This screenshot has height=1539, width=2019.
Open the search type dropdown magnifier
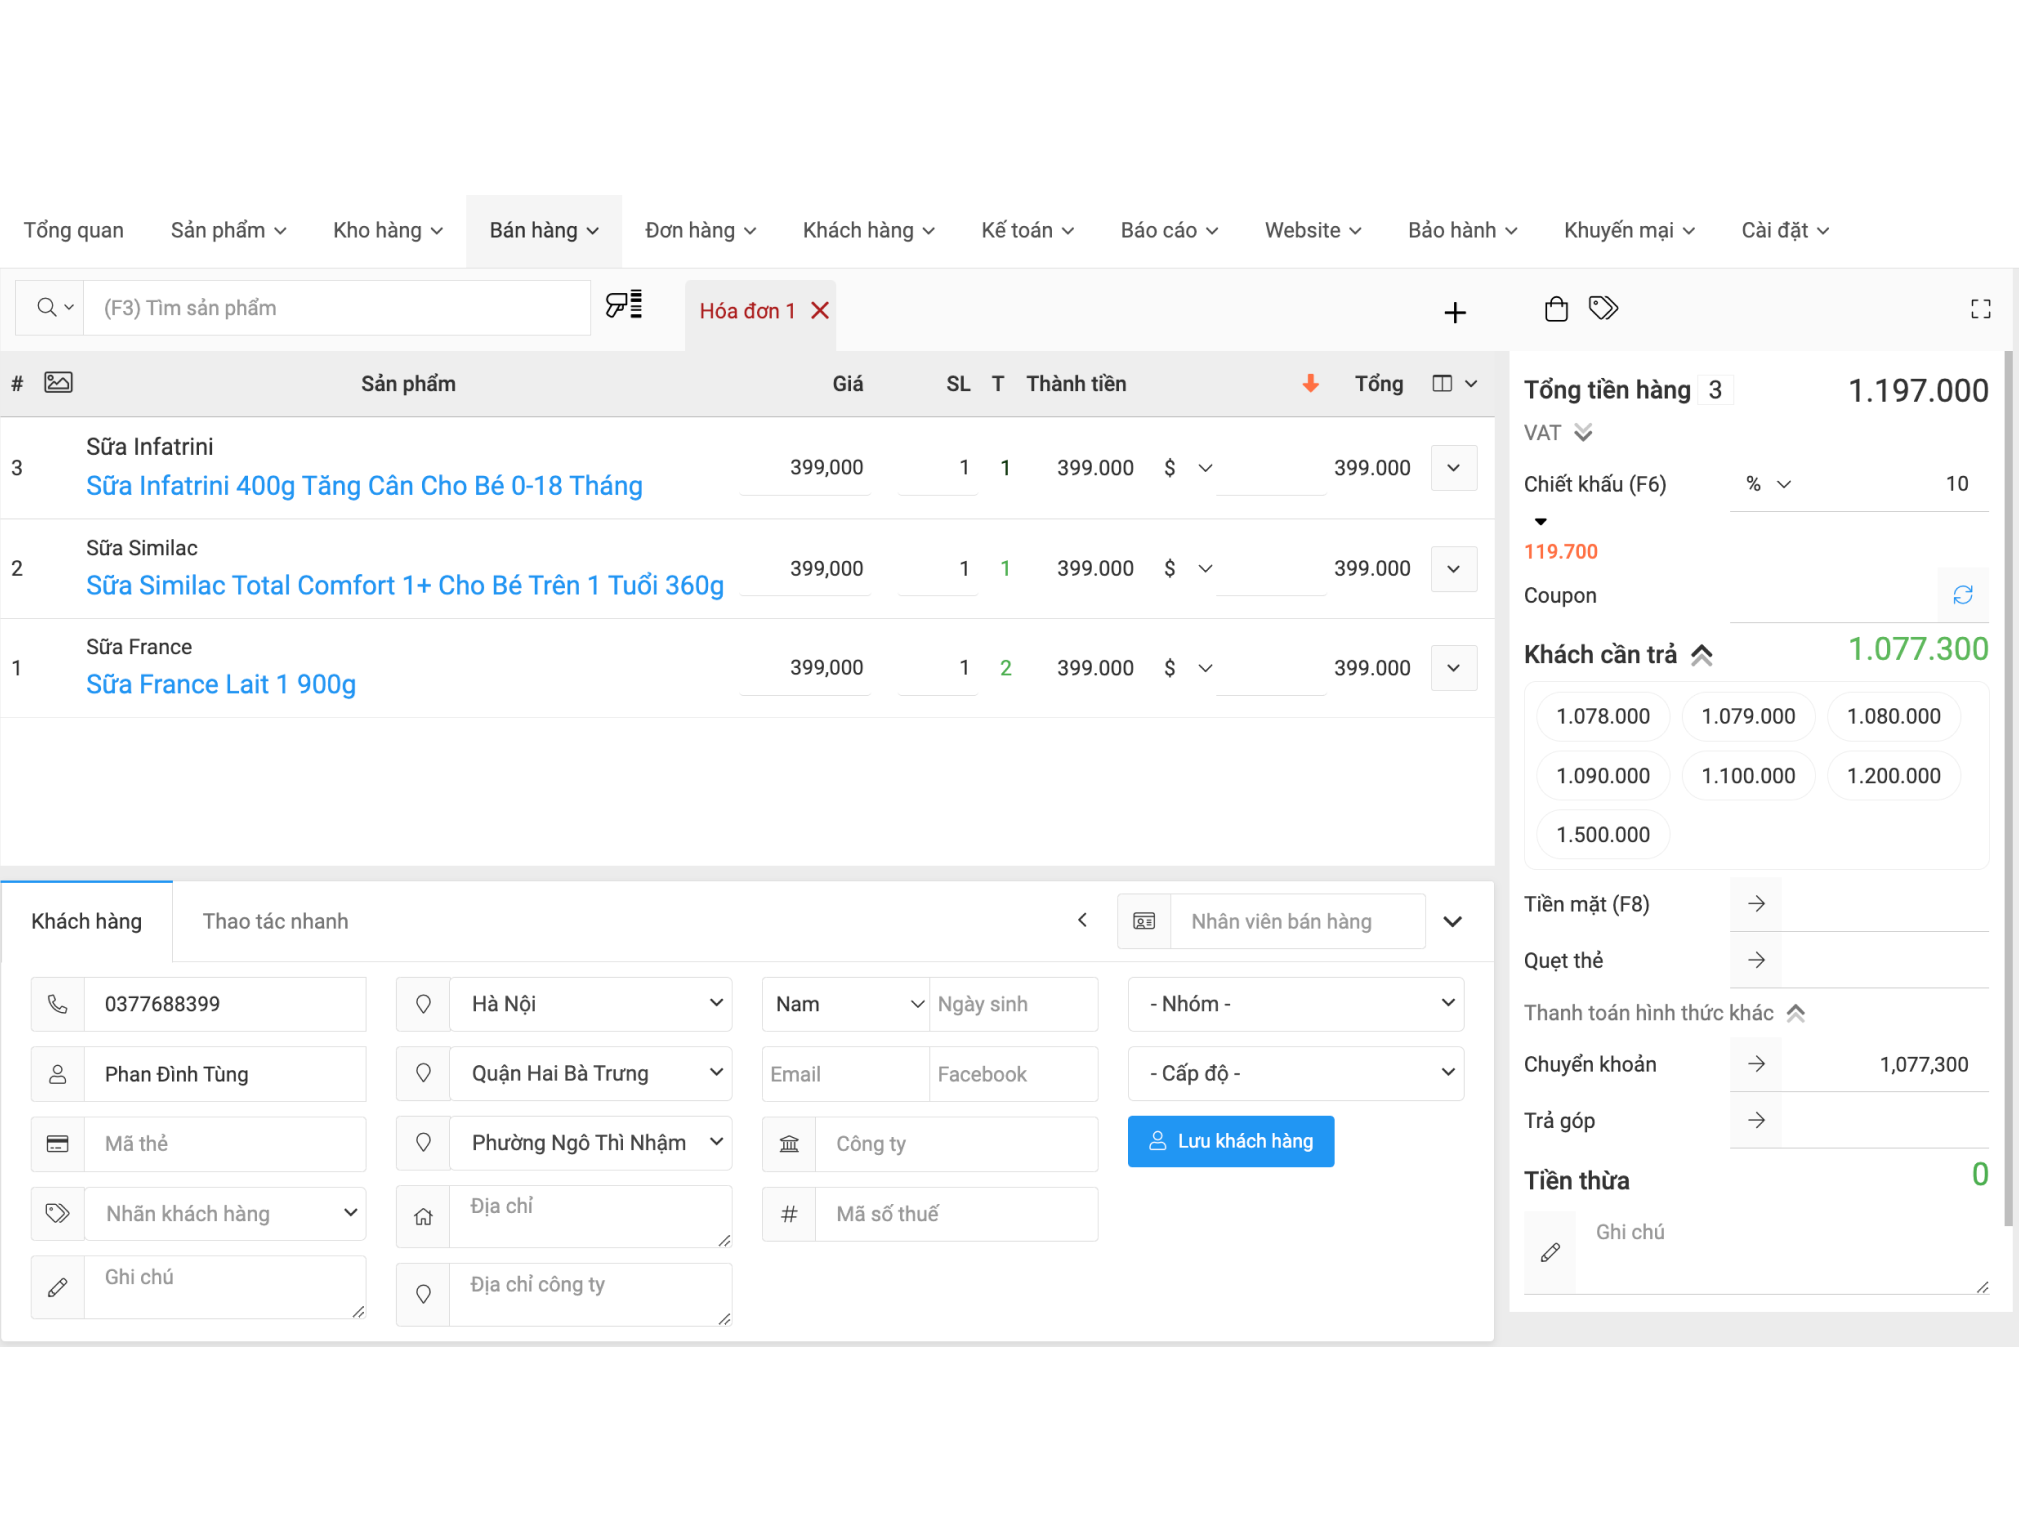click(55, 307)
